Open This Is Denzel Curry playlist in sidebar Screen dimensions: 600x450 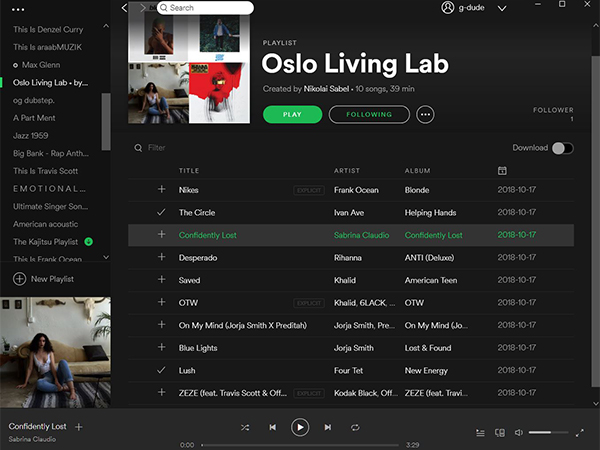pos(48,29)
